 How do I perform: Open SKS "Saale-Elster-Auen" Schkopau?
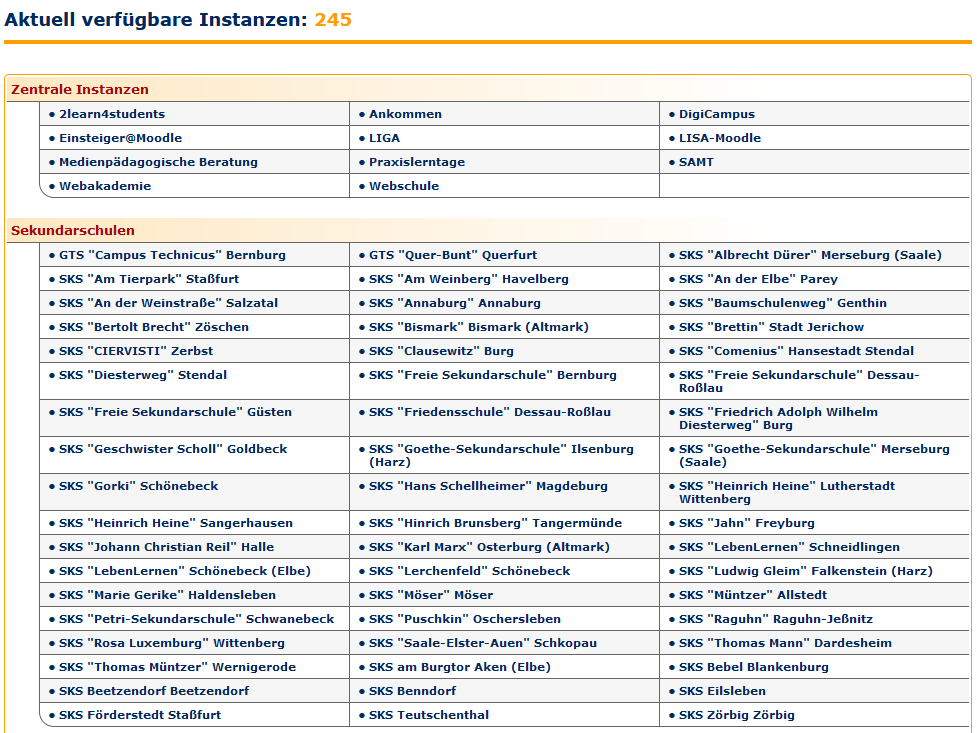tap(483, 643)
